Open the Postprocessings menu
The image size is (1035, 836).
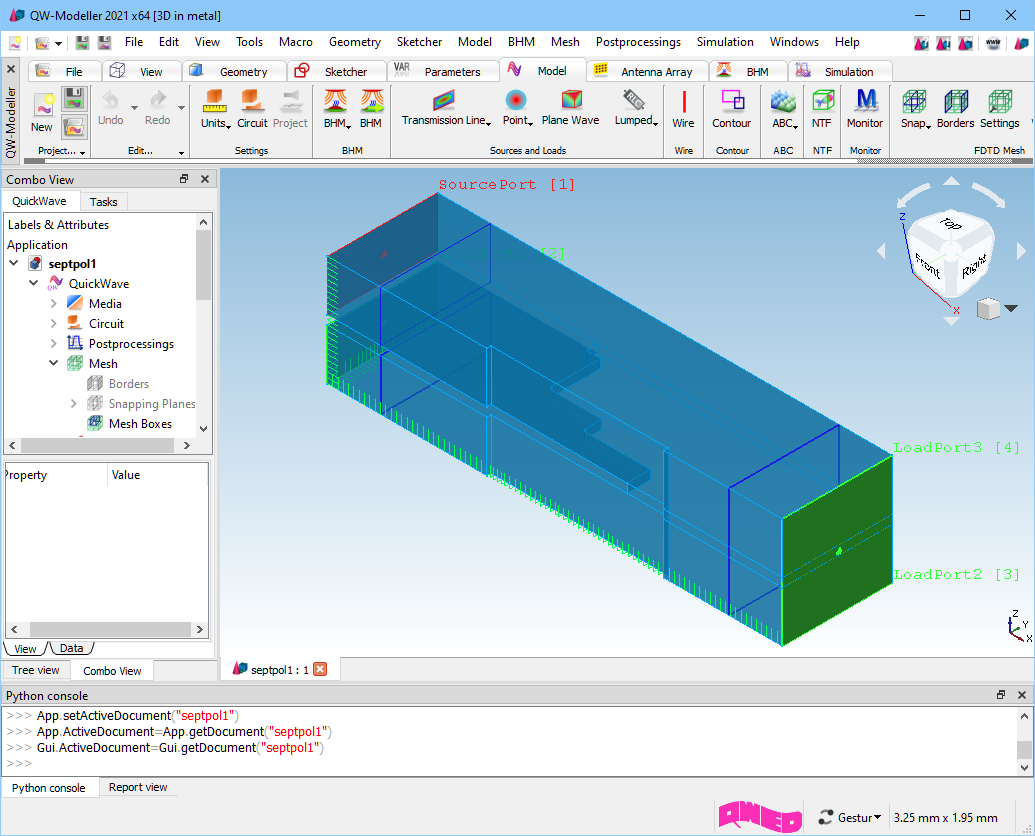[638, 42]
